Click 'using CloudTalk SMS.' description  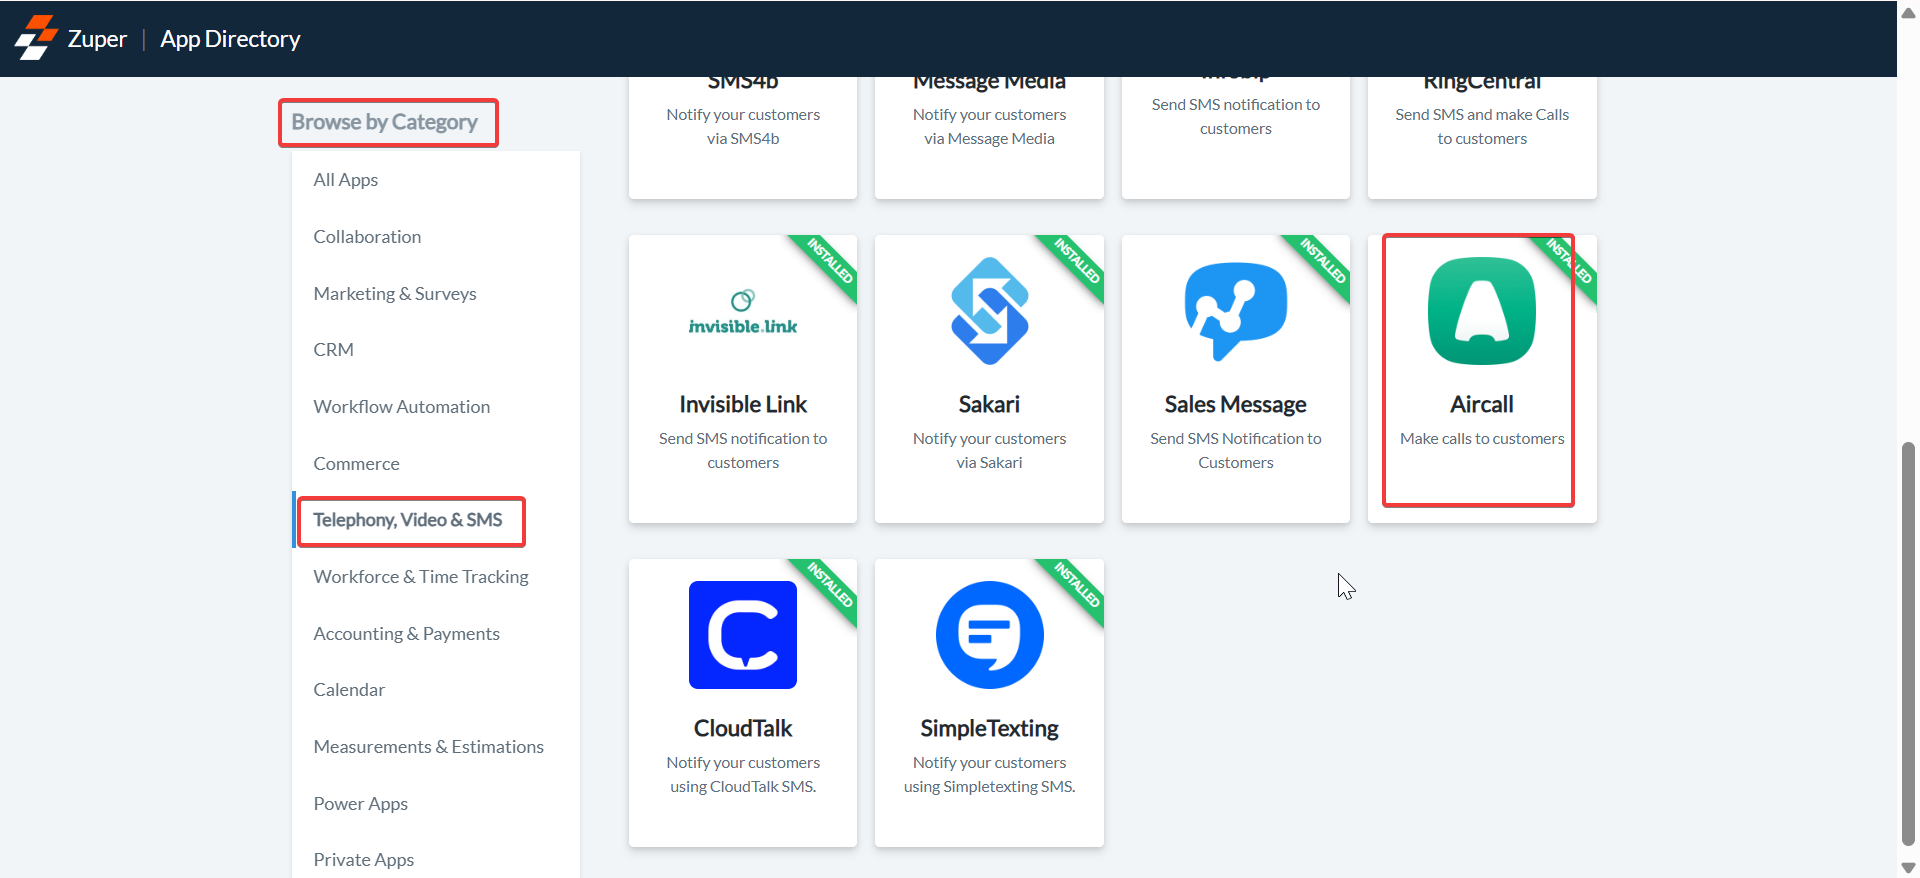[x=743, y=787]
